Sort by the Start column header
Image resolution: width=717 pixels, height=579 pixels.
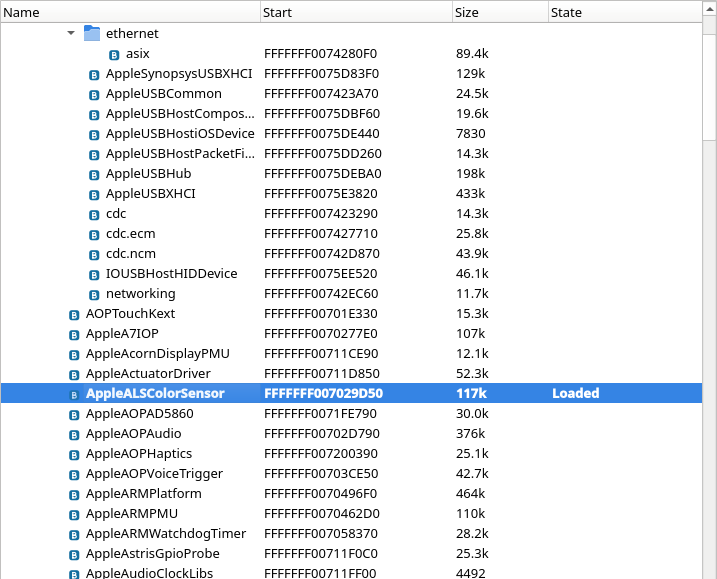pos(356,12)
